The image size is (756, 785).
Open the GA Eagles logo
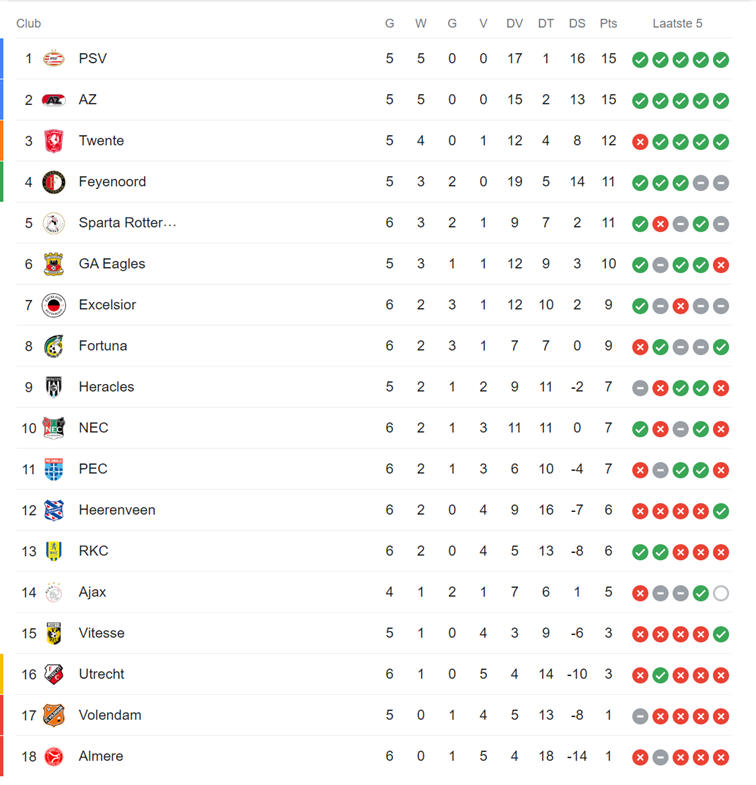click(54, 264)
